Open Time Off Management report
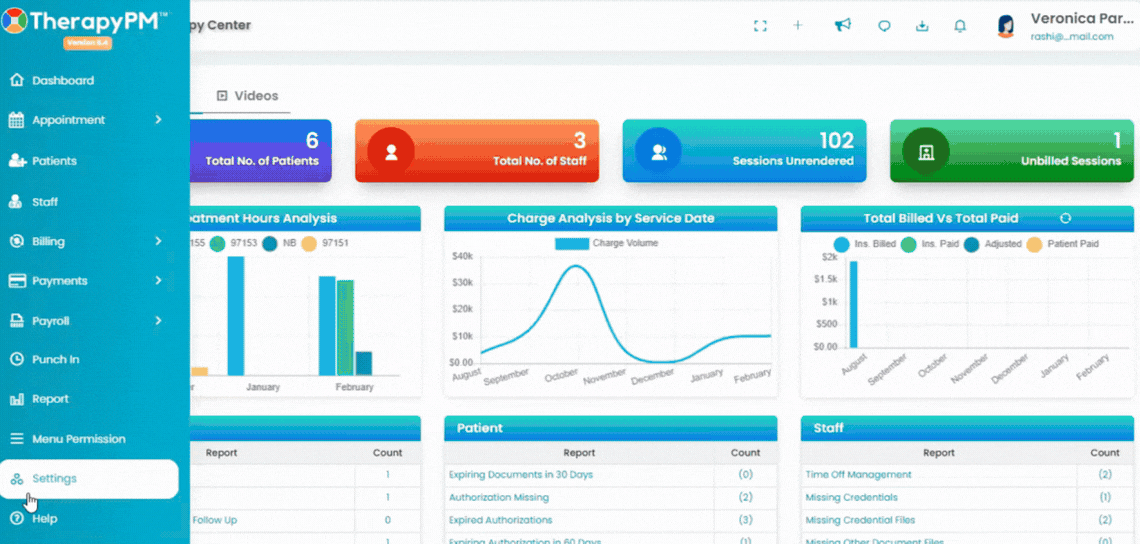This screenshot has width=1140, height=544. tap(859, 475)
